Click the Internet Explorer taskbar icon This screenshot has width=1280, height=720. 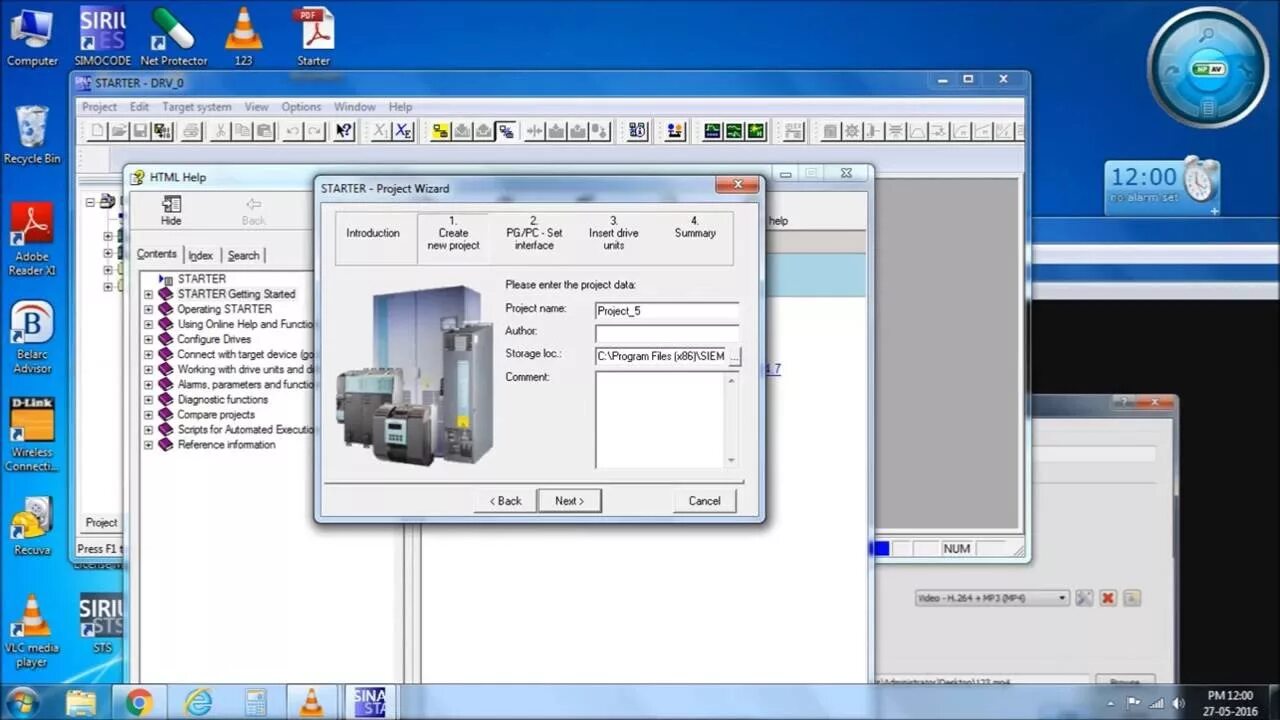(x=198, y=702)
